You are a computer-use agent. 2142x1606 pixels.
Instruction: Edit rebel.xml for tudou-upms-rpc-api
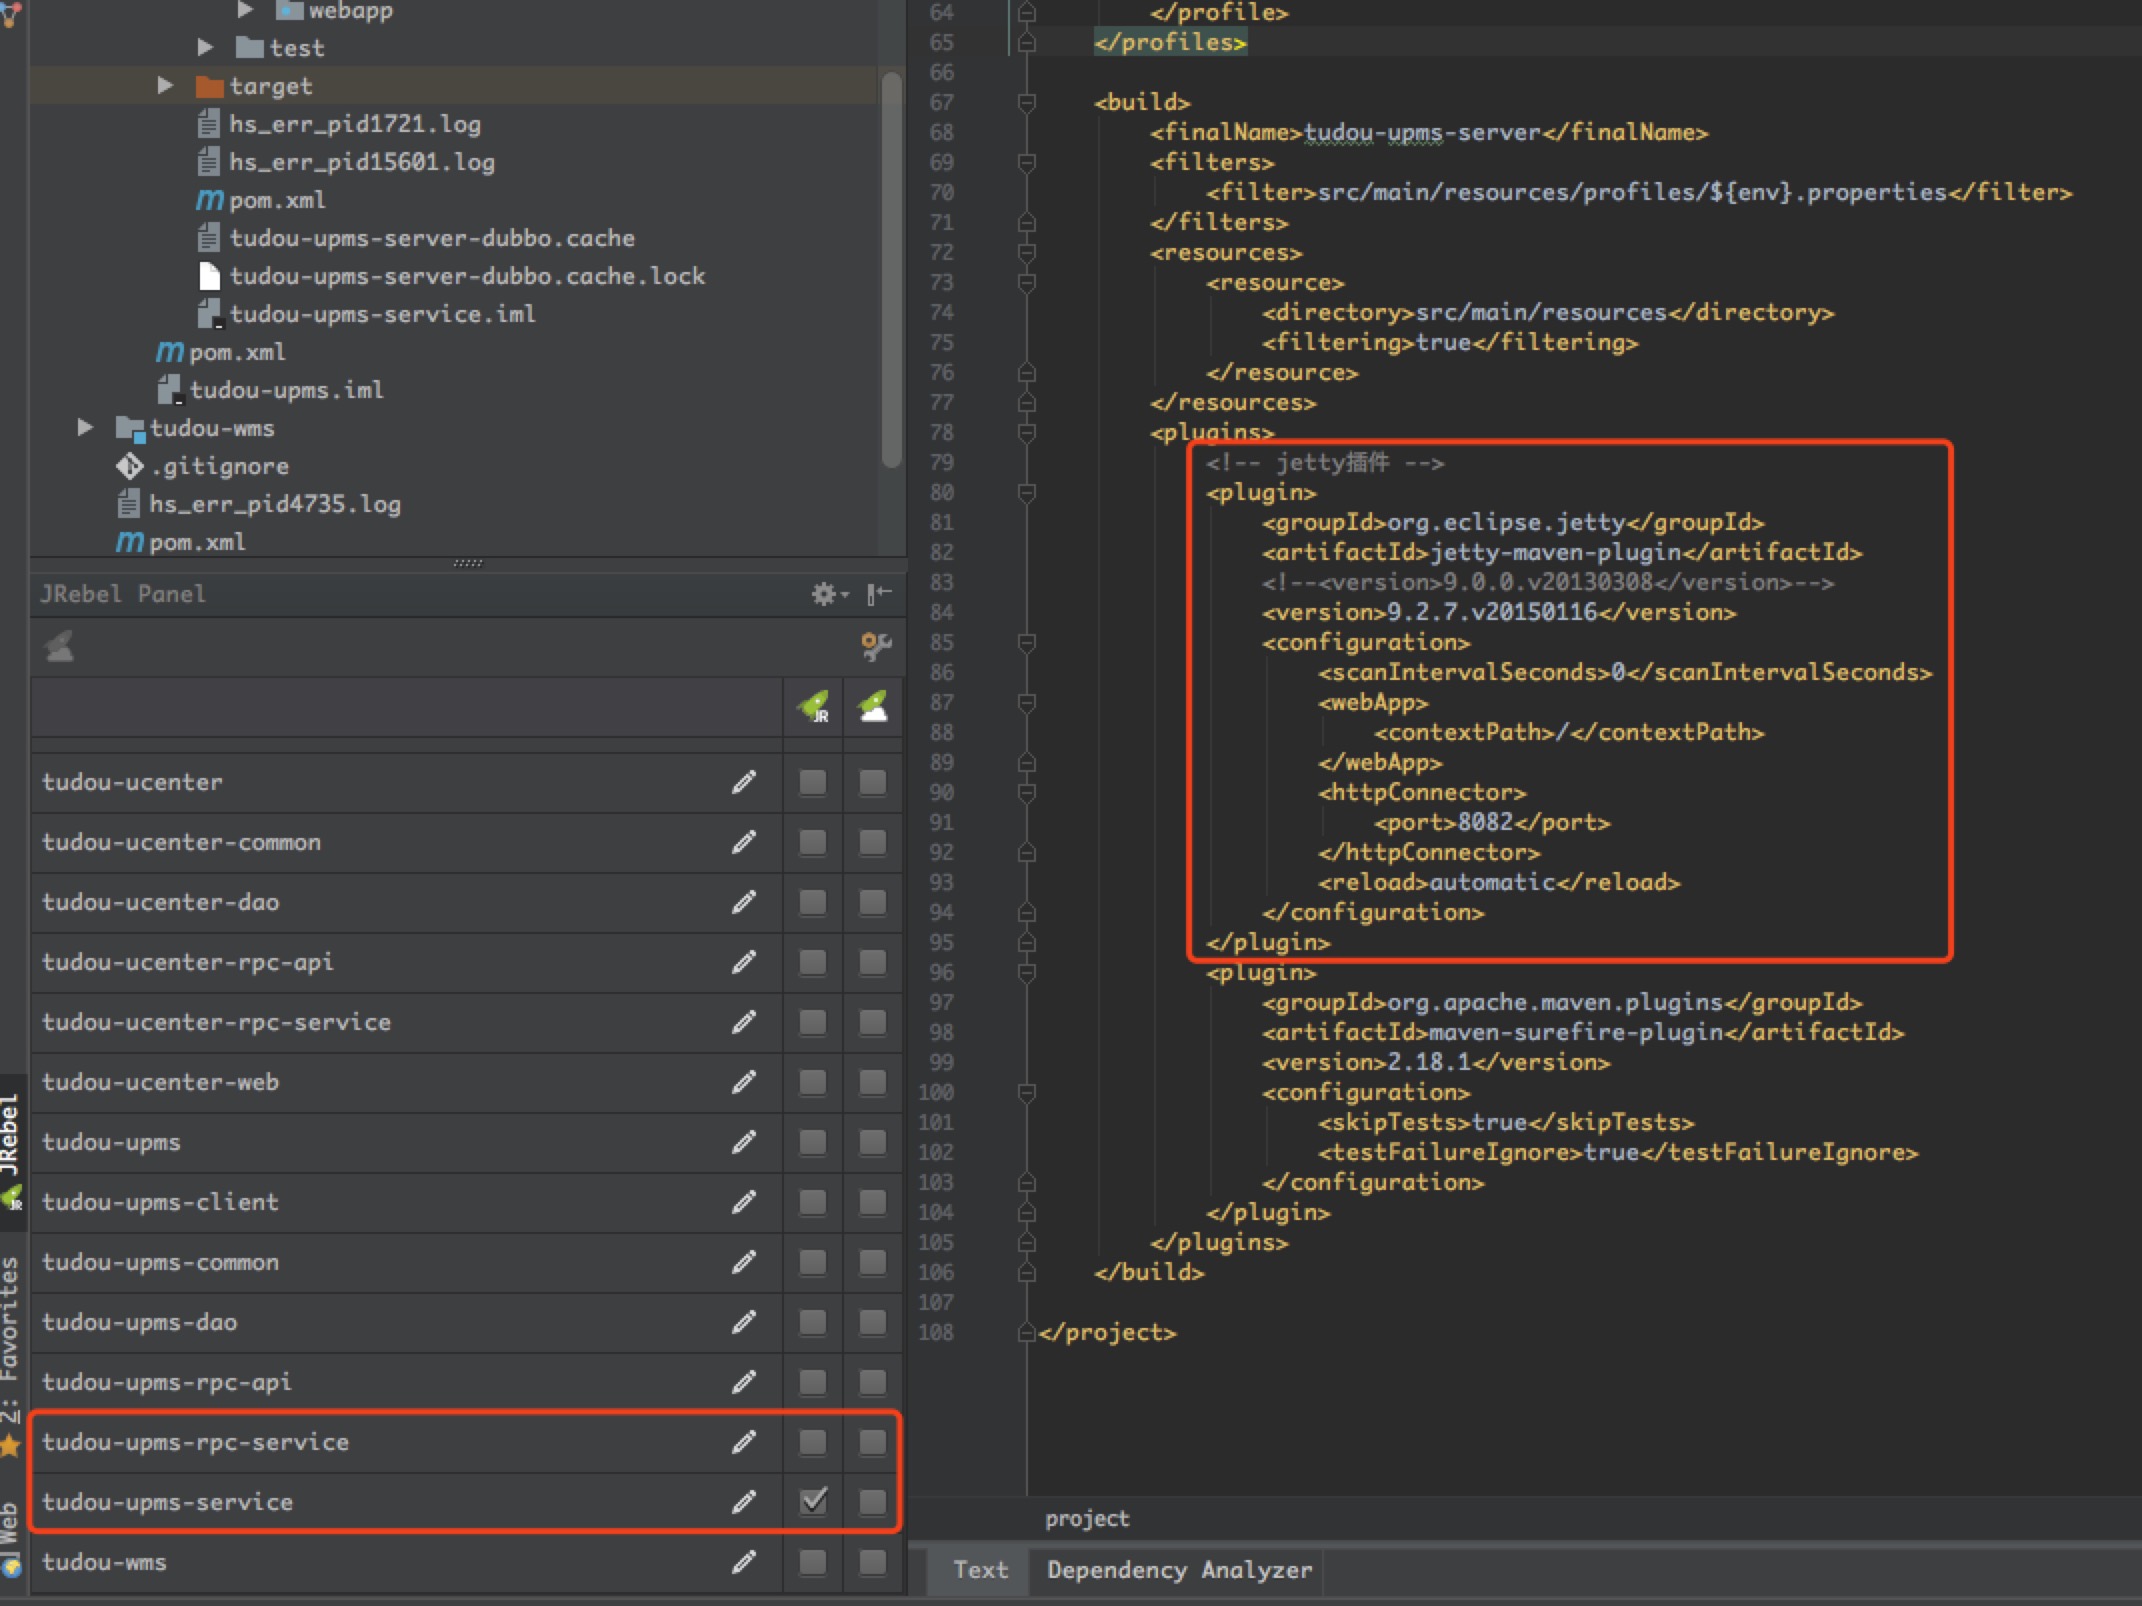(743, 1382)
